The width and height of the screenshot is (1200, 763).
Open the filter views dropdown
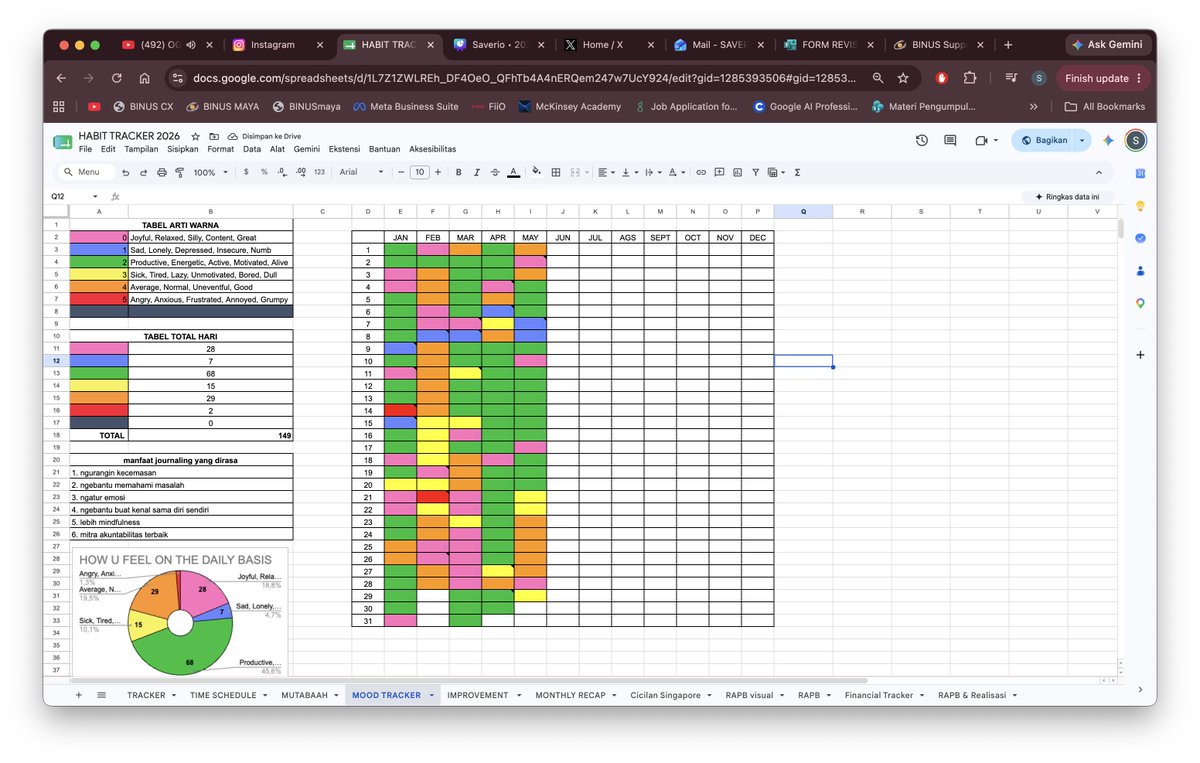point(776,172)
